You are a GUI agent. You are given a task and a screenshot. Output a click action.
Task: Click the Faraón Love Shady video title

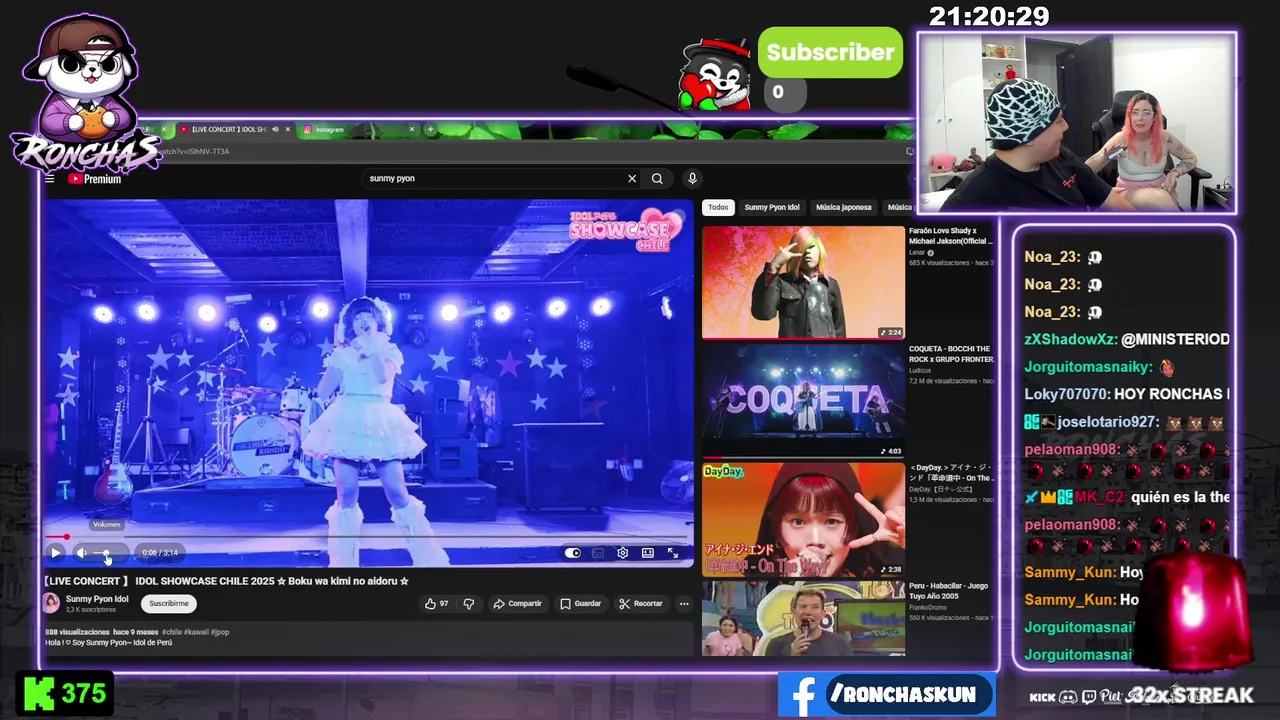point(951,236)
